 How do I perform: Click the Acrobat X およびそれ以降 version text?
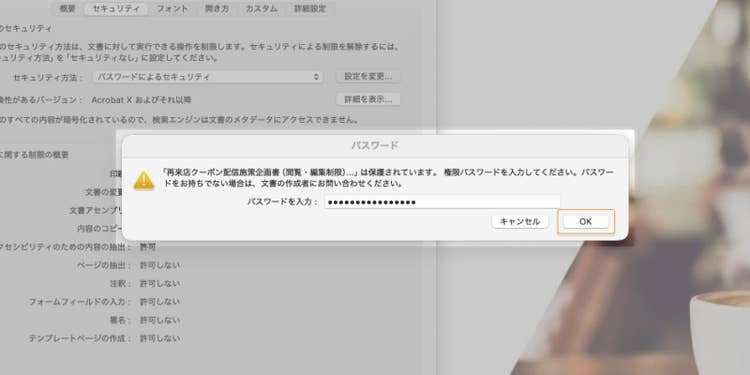(142, 100)
